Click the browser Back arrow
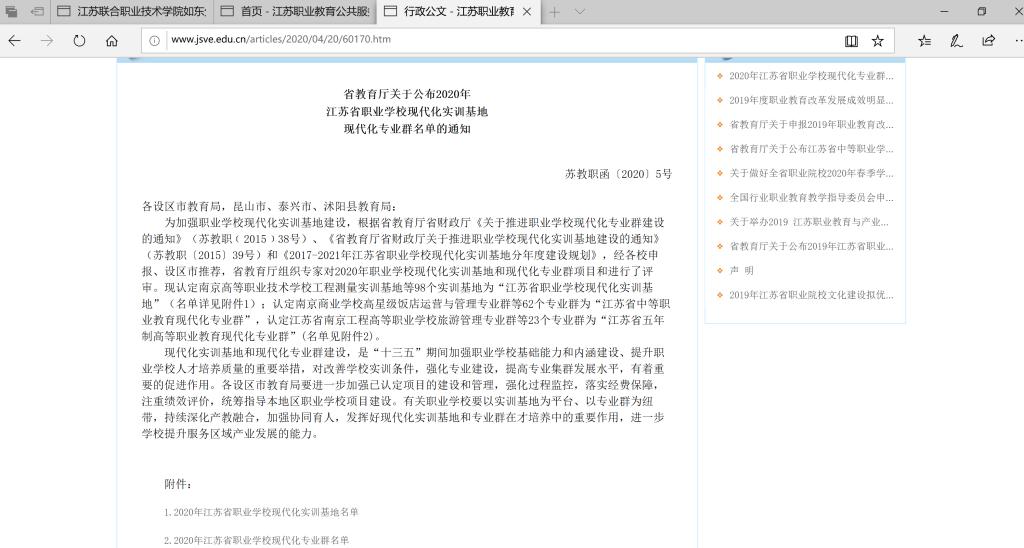The image size is (1024, 548). (14, 41)
